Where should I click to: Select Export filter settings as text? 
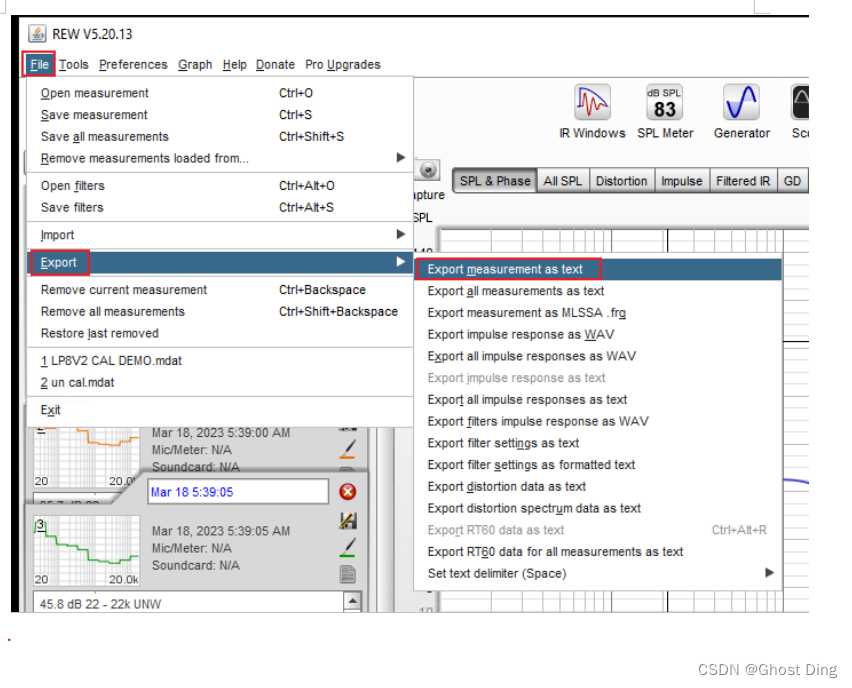point(598,443)
